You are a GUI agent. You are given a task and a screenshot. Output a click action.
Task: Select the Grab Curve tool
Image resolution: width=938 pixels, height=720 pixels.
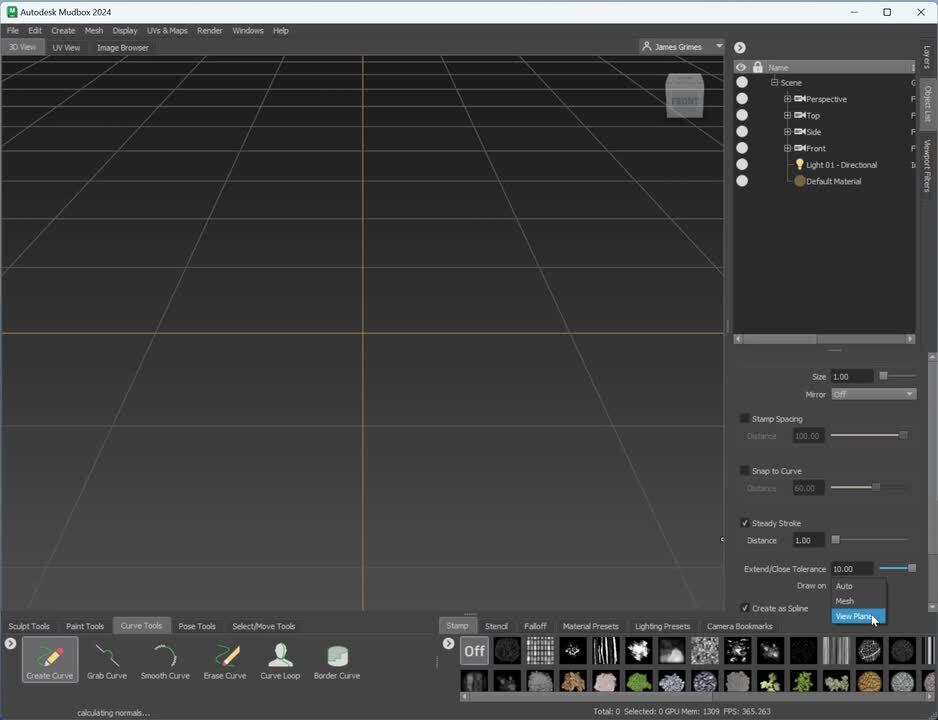tap(106, 659)
